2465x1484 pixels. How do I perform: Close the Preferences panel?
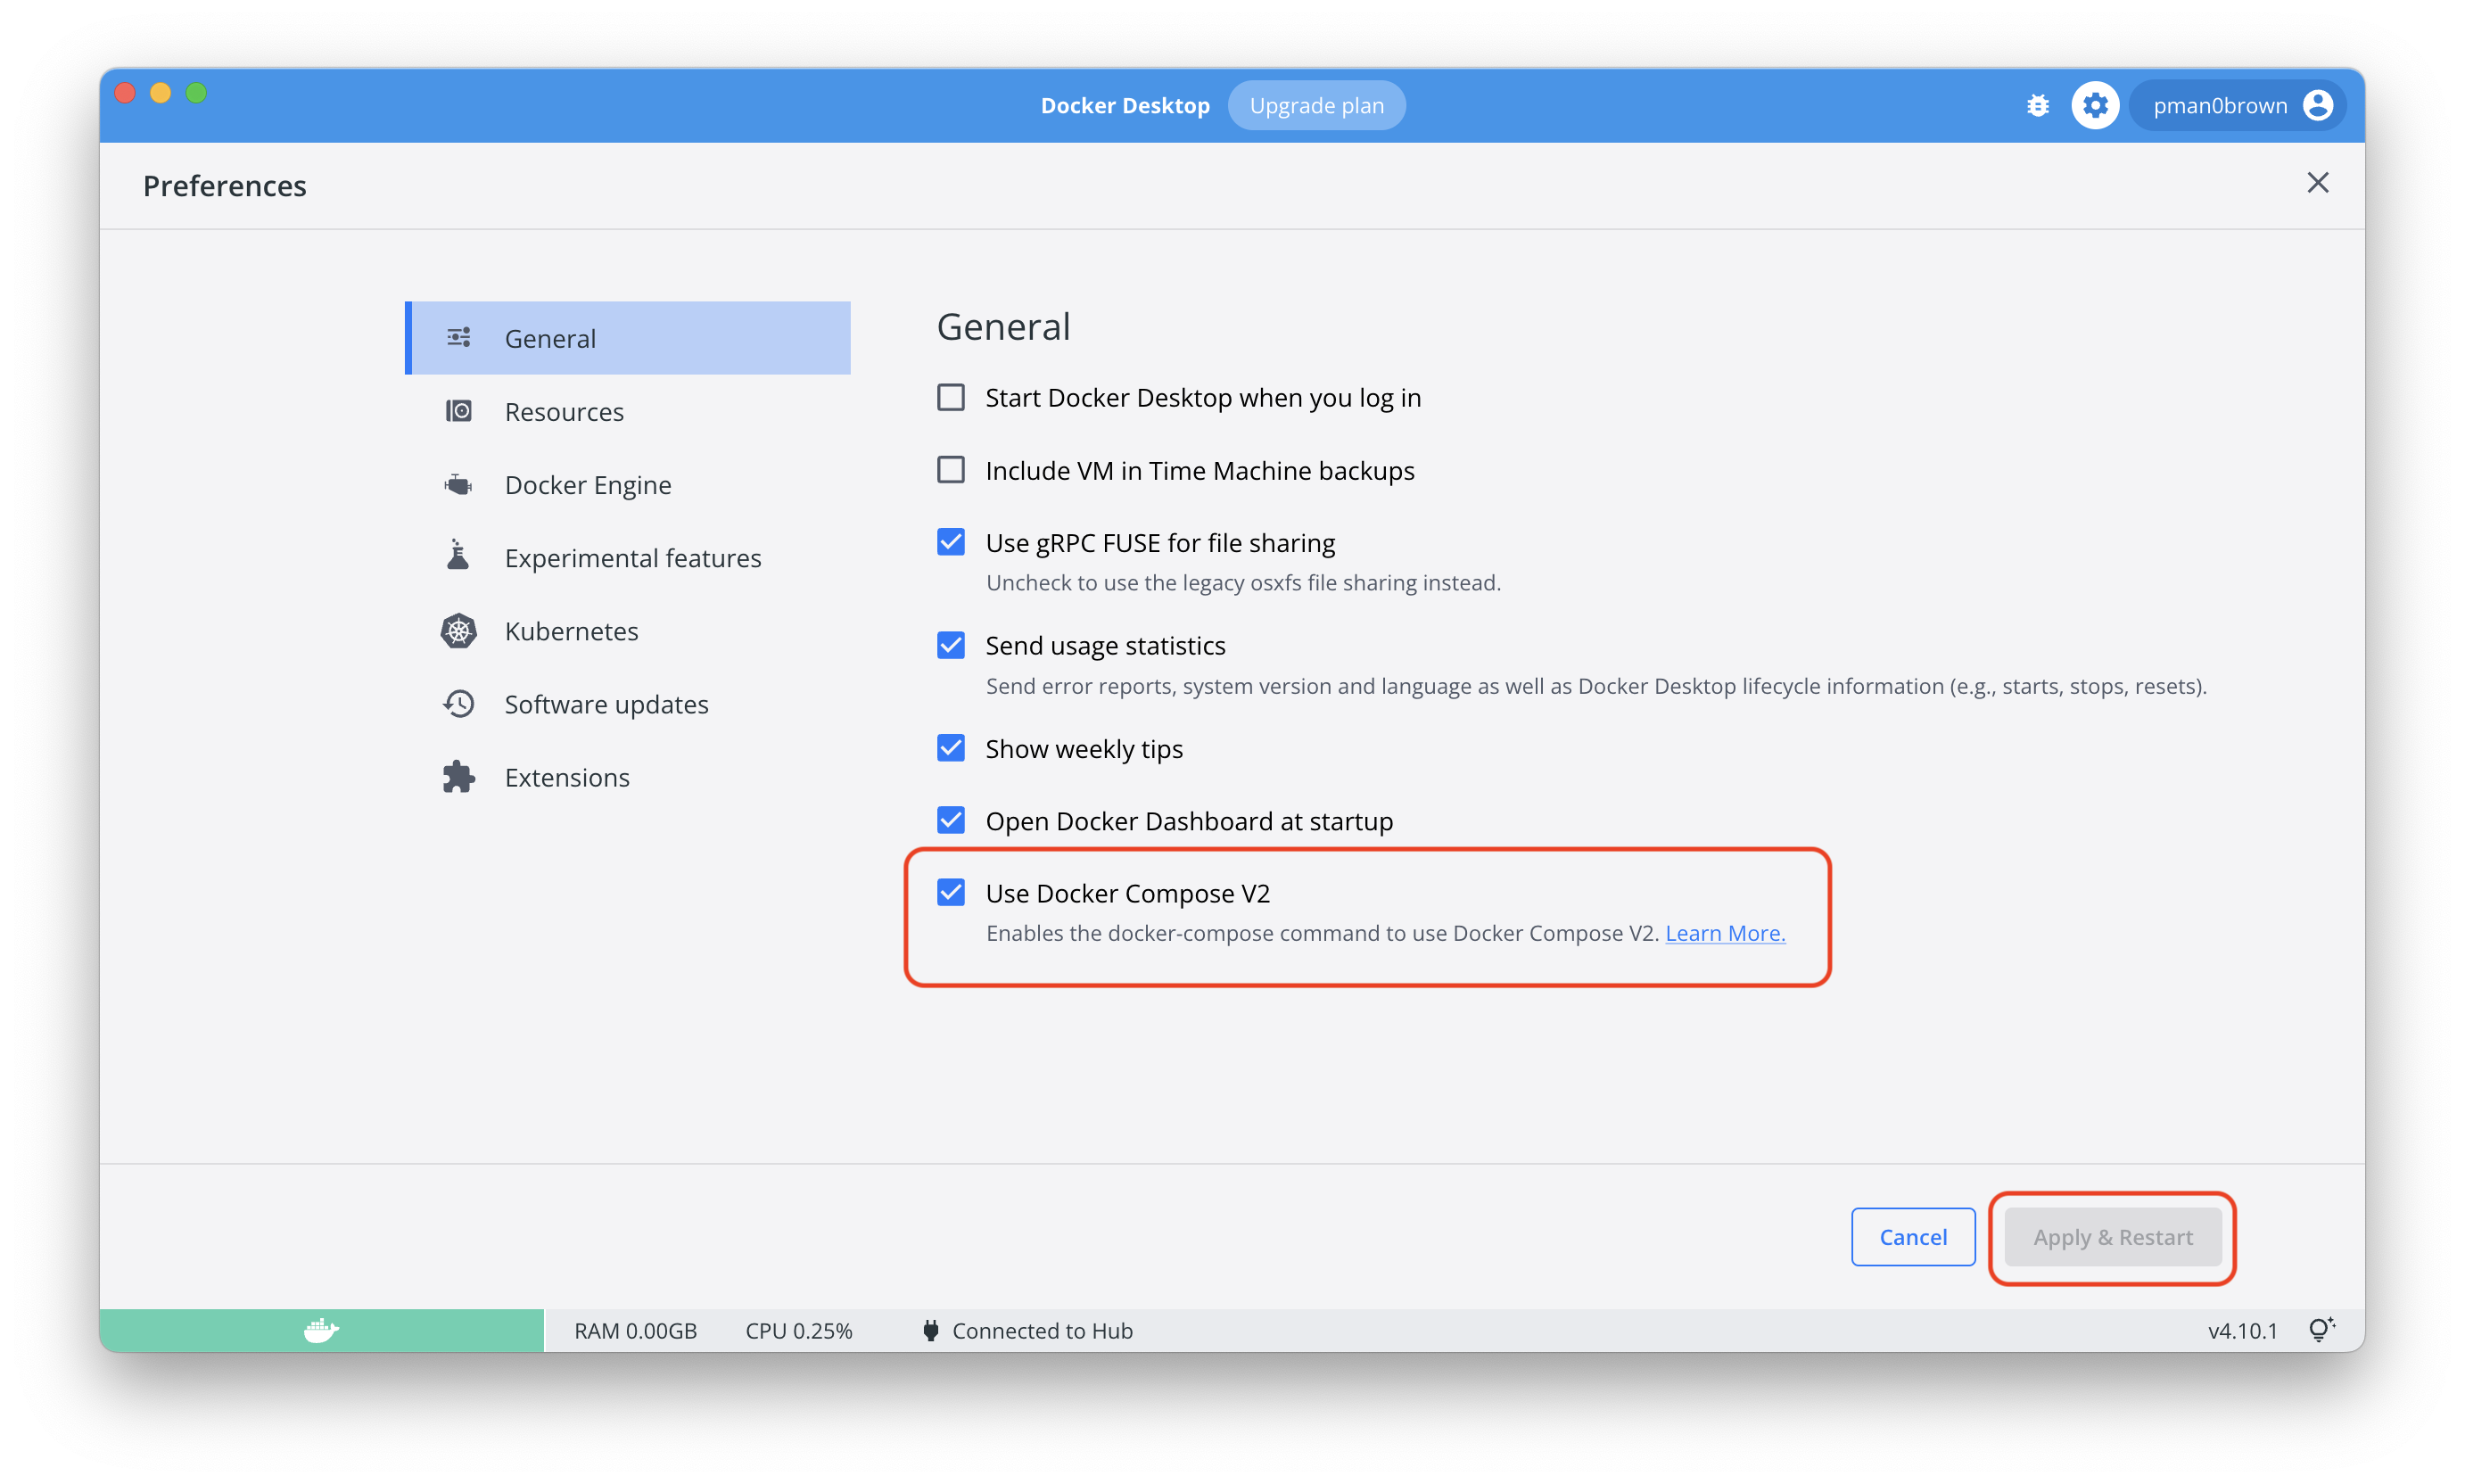(2317, 183)
